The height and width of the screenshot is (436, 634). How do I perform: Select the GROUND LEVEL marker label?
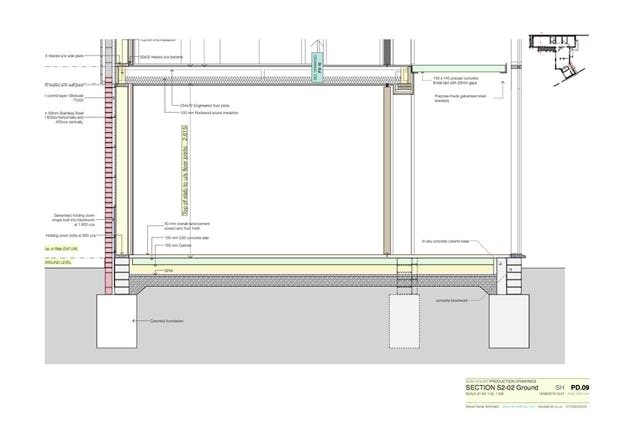point(60,261)
